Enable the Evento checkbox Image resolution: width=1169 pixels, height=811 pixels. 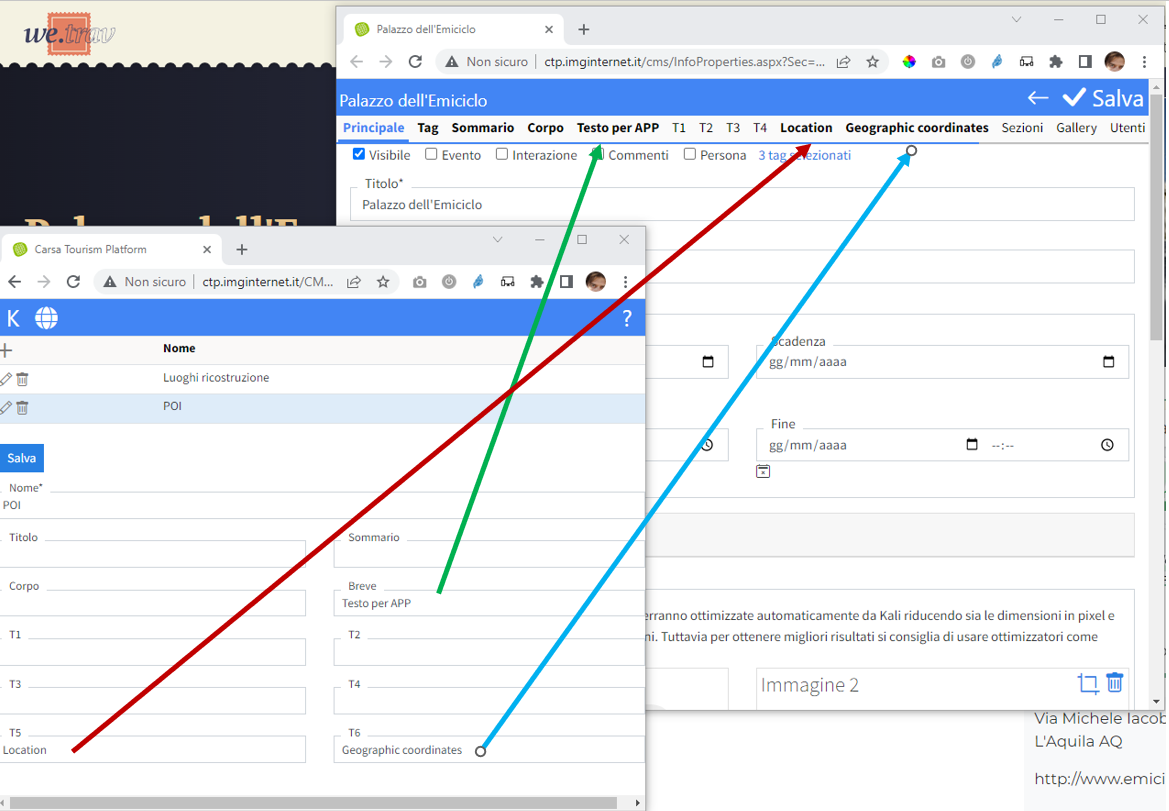pyautogui.click(x=431, y=154)
